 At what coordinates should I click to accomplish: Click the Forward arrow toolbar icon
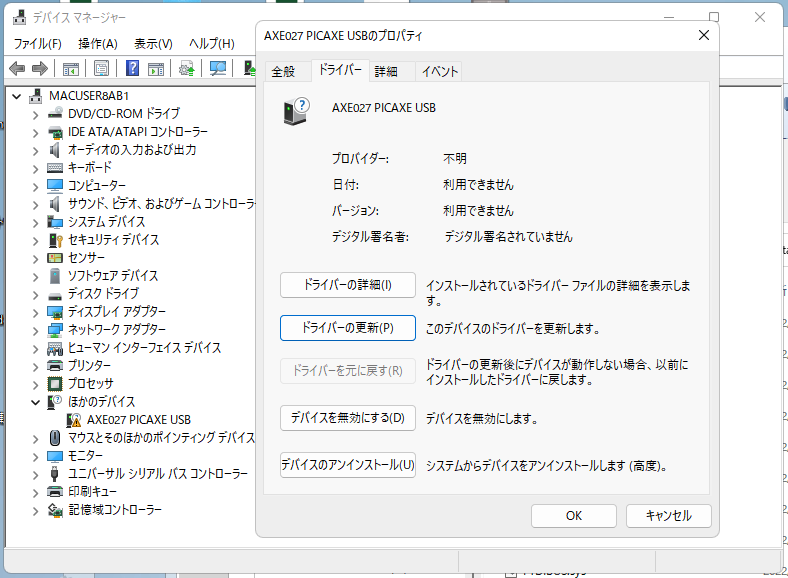(x=40, y=68)
